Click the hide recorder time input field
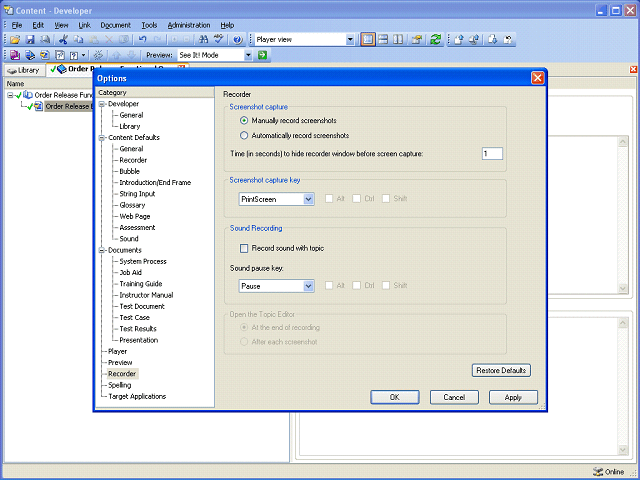The width and height of the screenshot is (640, 480). click(x=492, y=153)
